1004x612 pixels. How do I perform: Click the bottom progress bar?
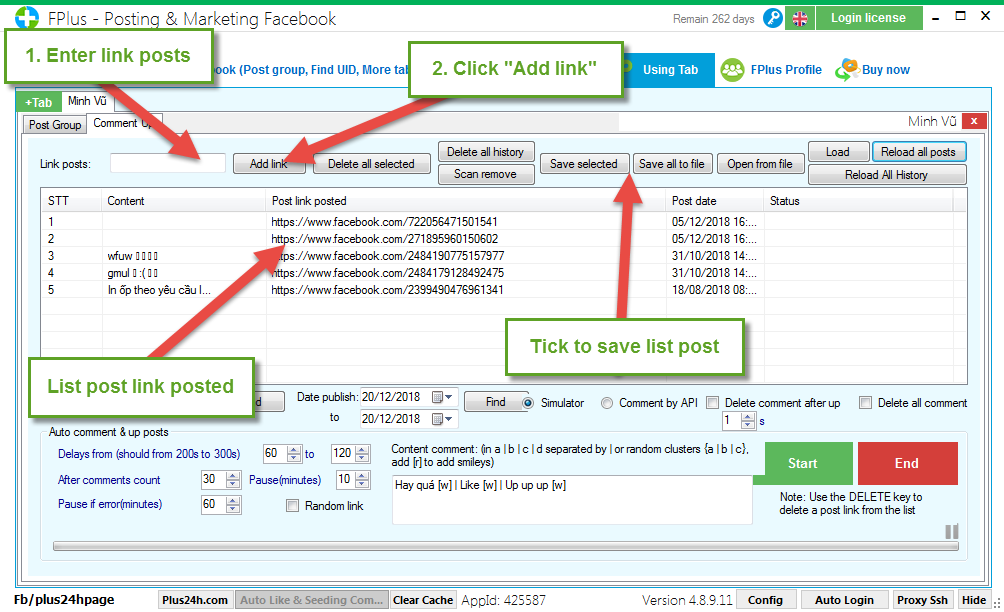506,546
